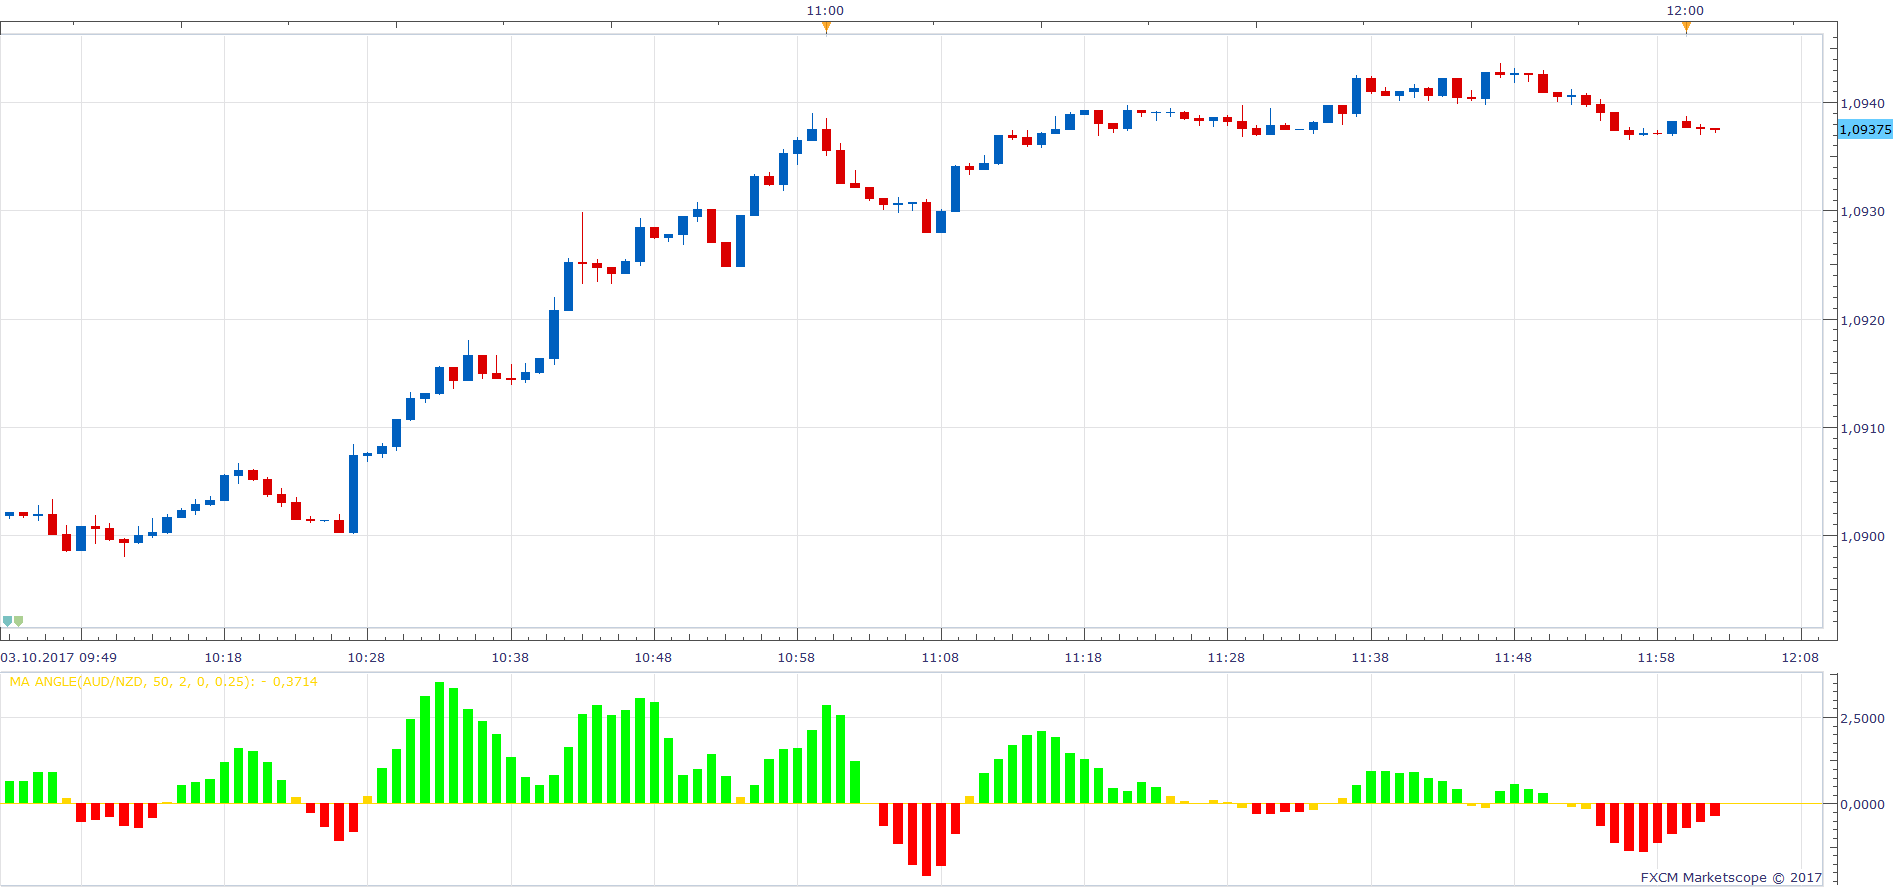
Task: Click the 0,0000 indicator scale label
Action: (1862, 803)
